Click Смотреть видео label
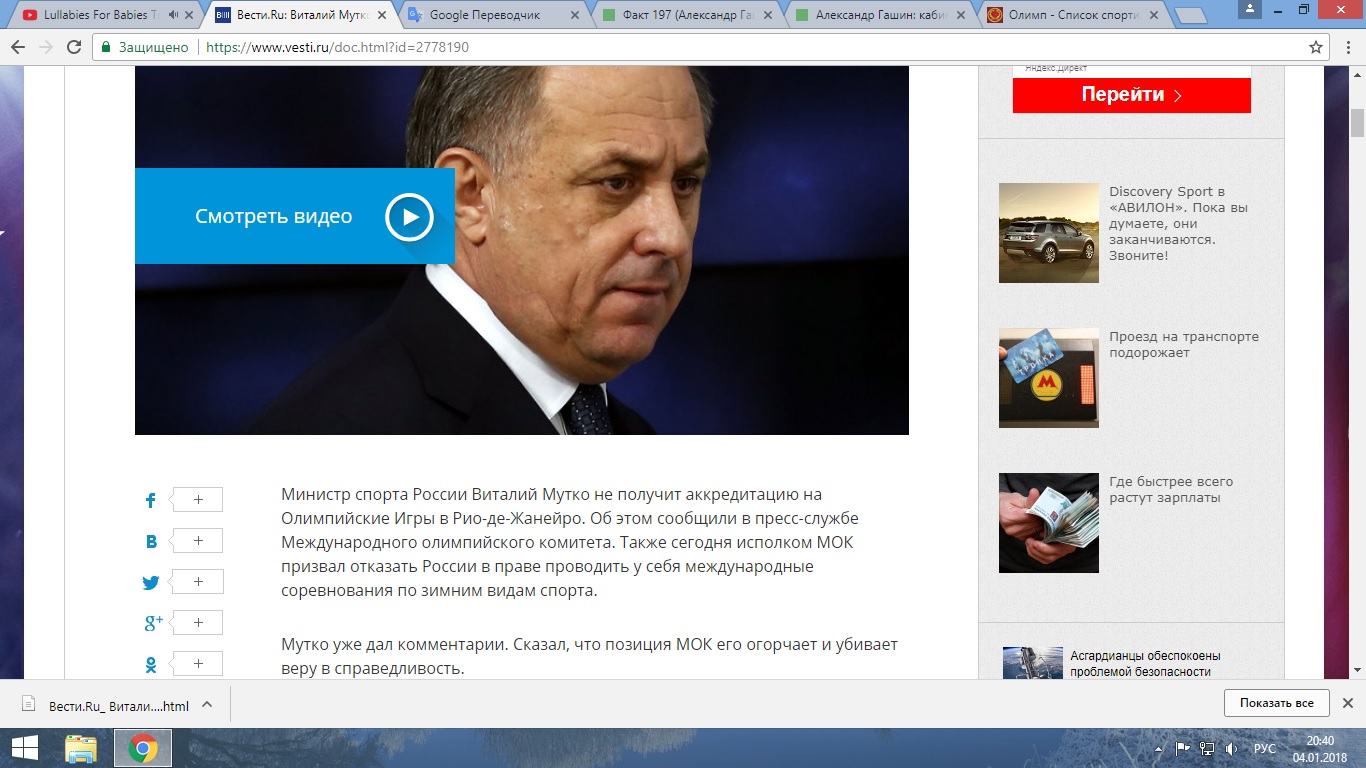The image size is (1366, 768). click(273, 216)
